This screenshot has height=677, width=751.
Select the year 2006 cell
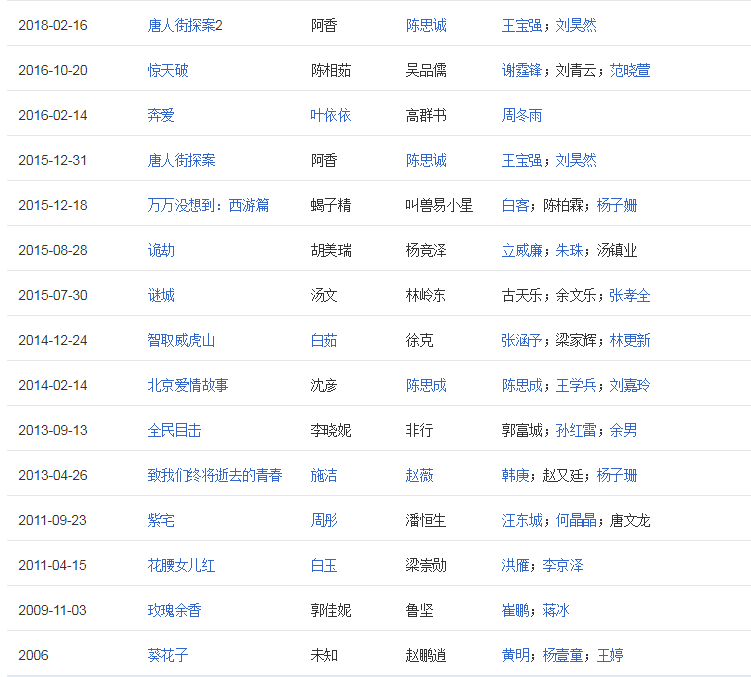pos(34,656)
